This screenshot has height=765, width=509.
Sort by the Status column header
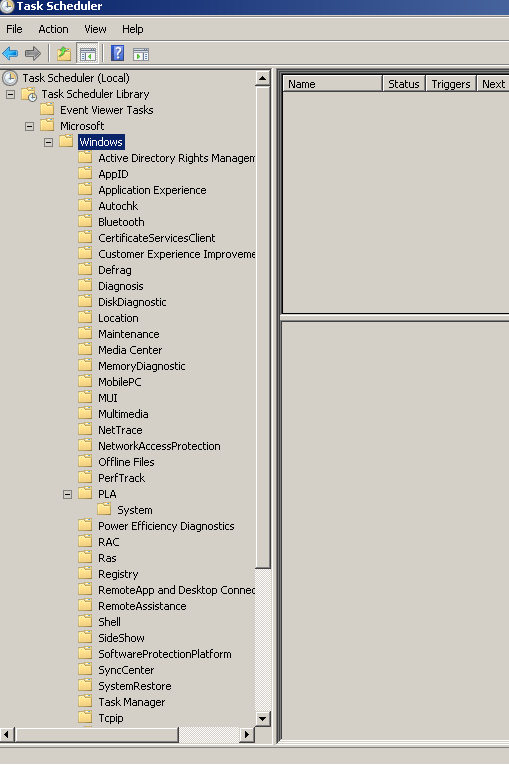404,84
